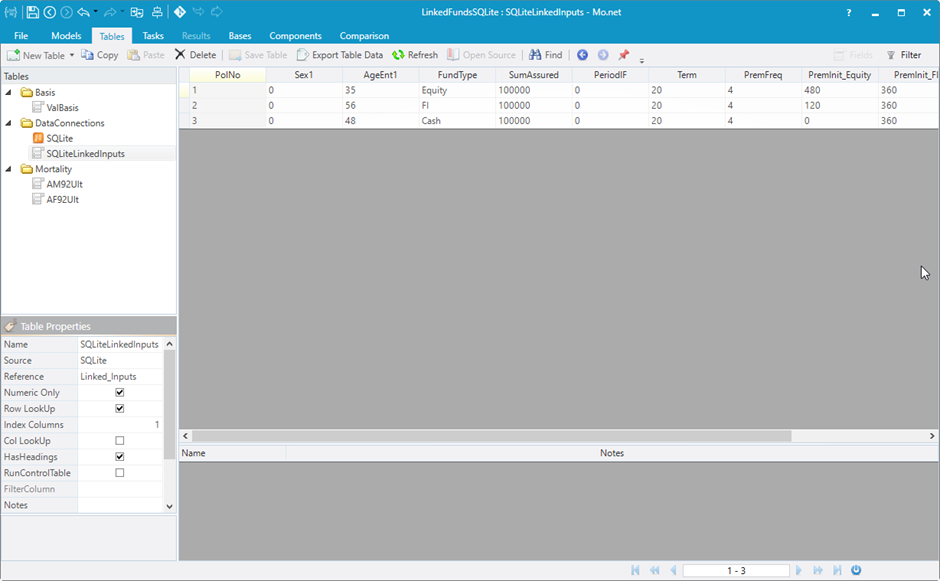Click the blue power icon in pager
This screenshot has height=581, width=940.
pos(856,570)
